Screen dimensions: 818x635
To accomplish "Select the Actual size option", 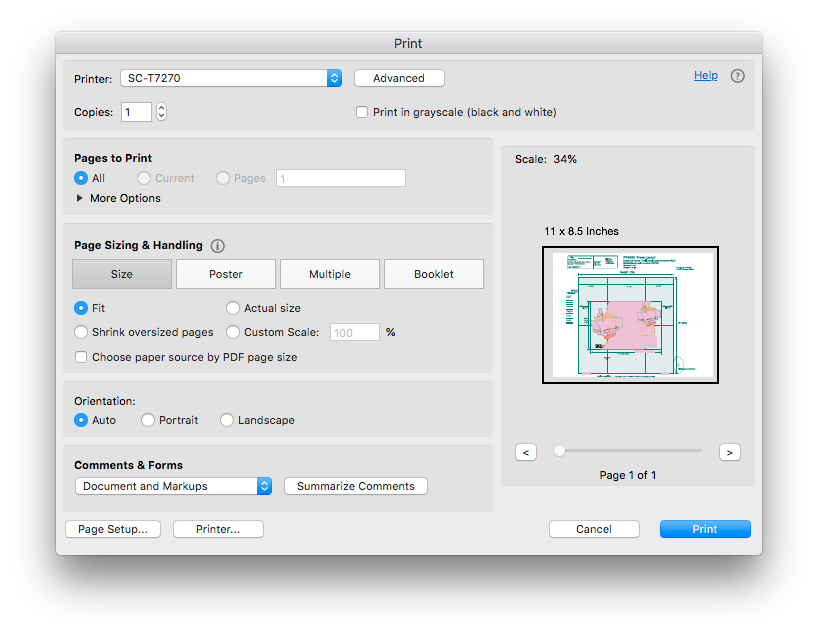I will 233,308.
